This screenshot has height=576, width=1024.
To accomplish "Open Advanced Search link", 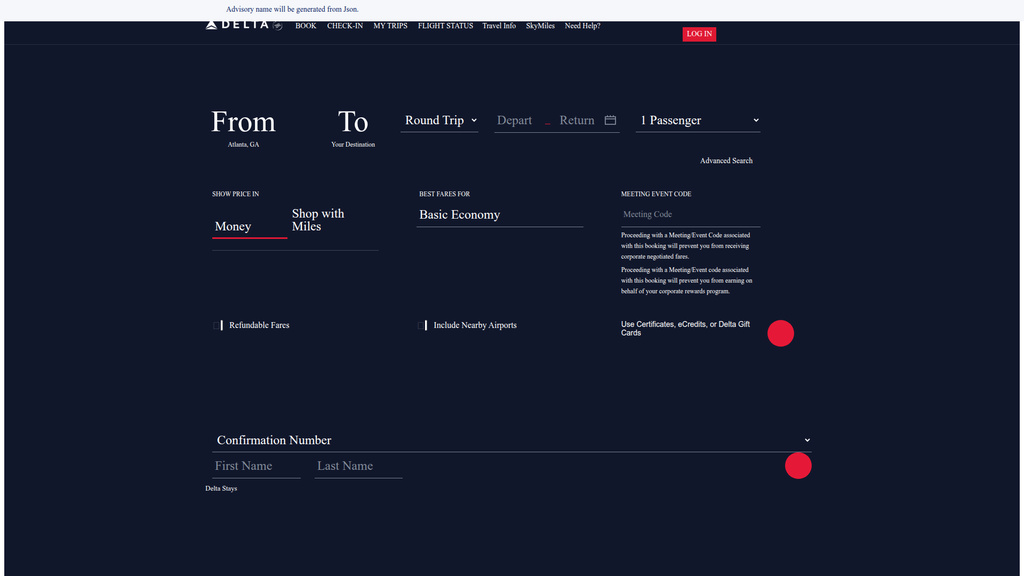I will click(x=726, y=161).
